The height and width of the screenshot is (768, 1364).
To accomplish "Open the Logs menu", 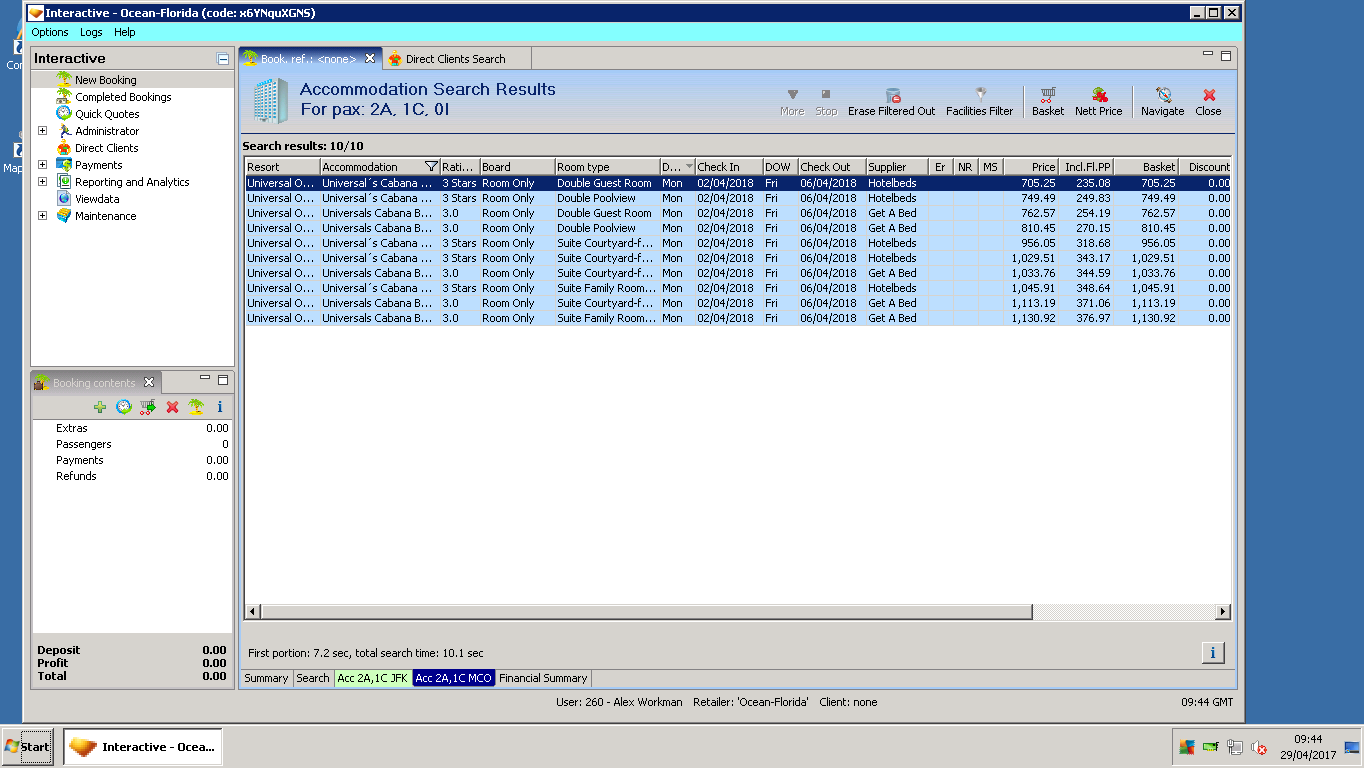I will tap(91, 33).
